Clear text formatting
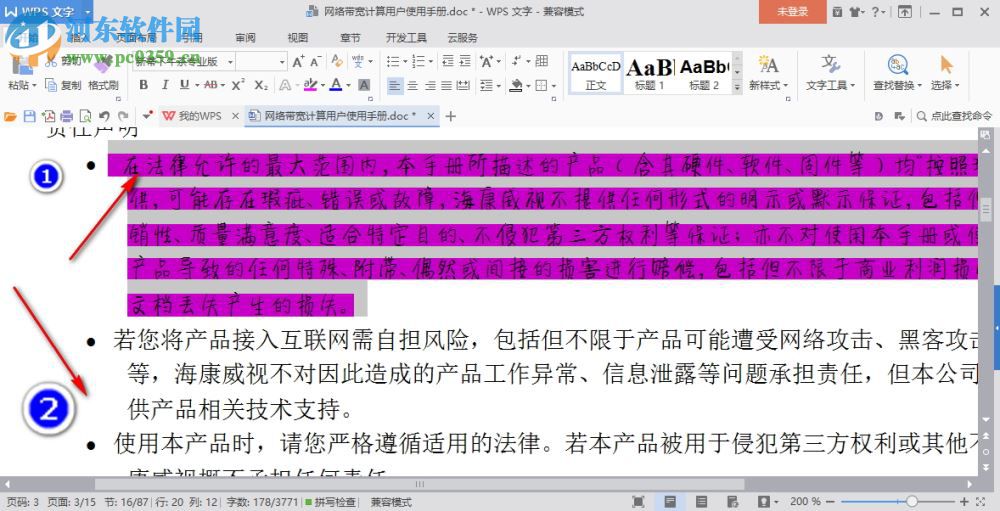The height and width of the screenshot is (511, 1000). [337, 61]
